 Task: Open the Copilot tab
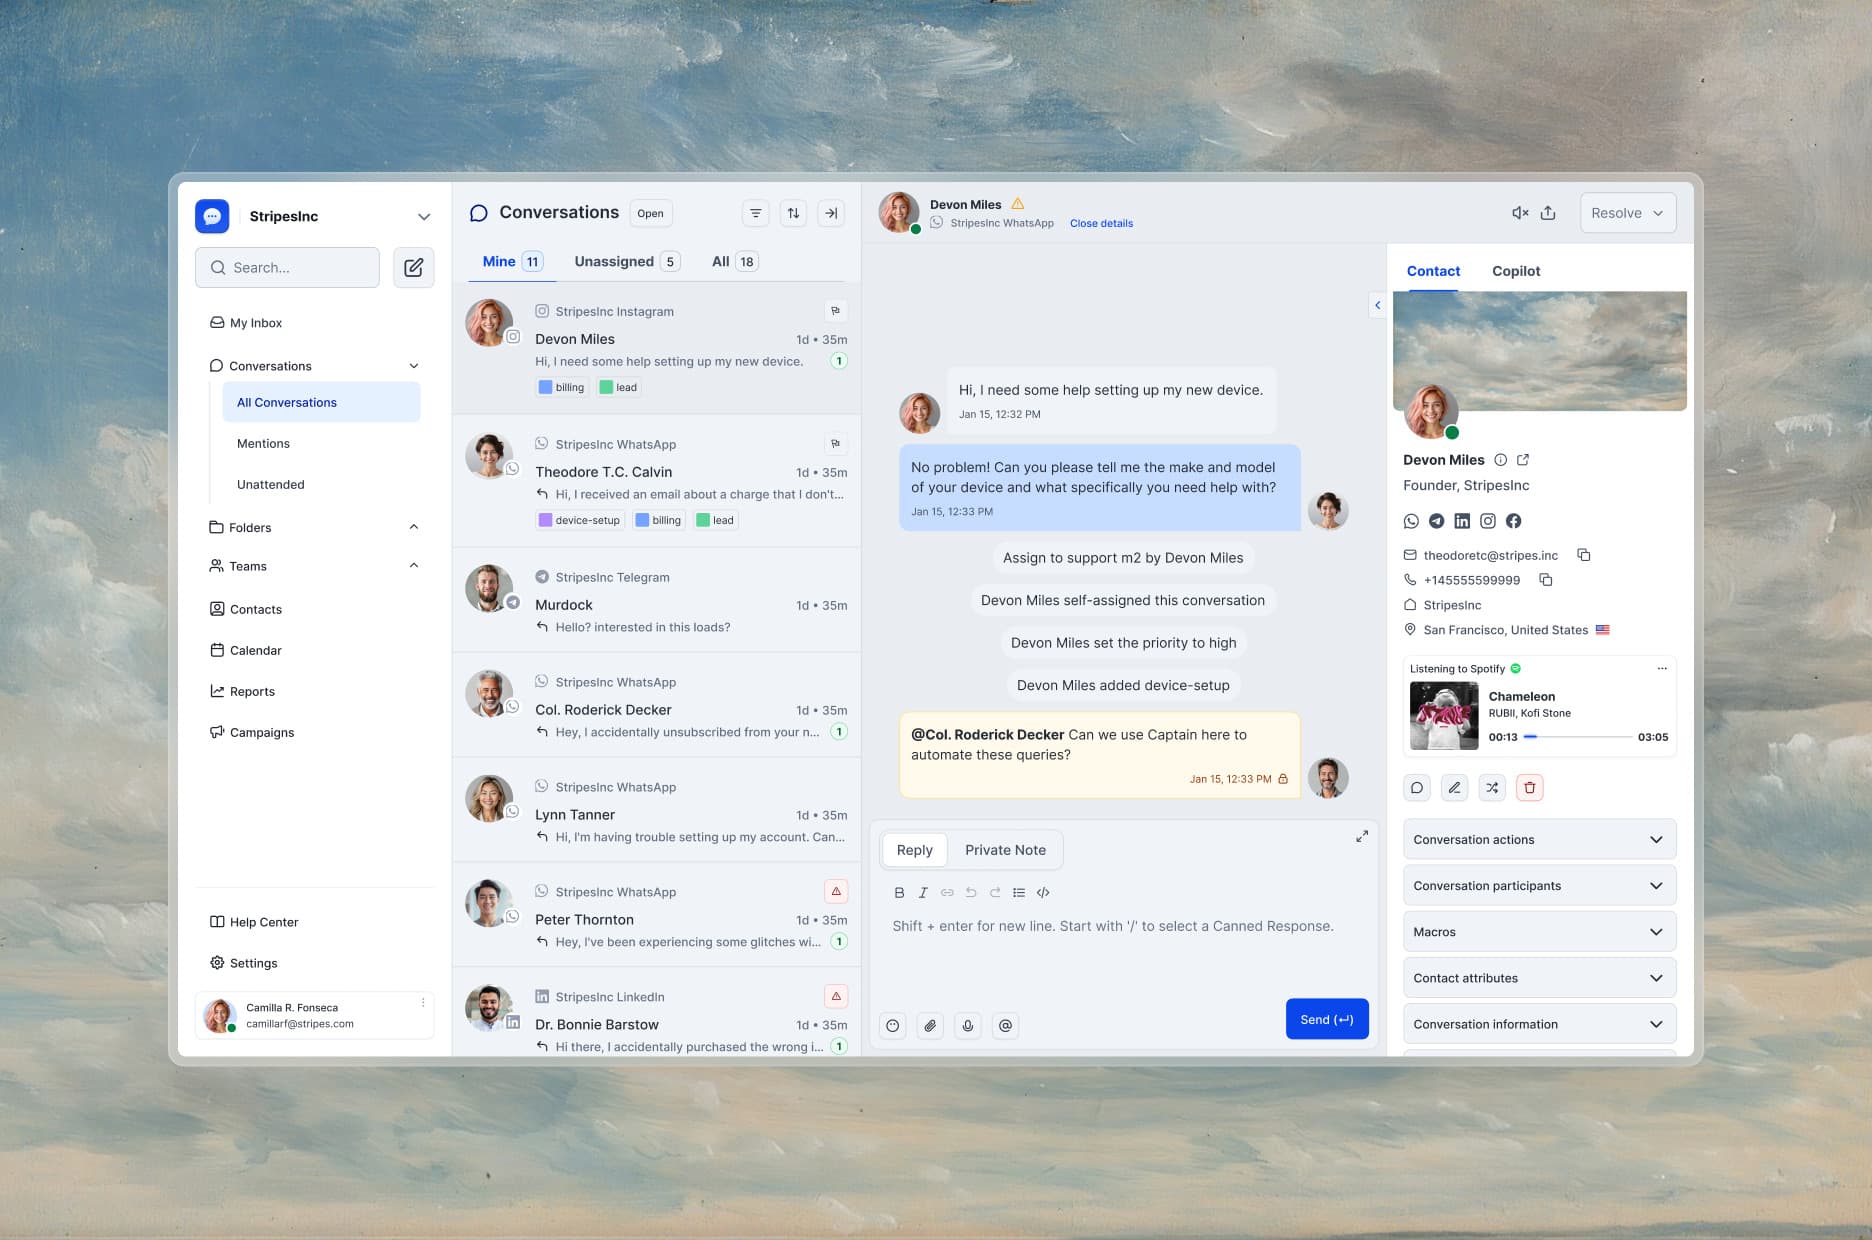tap(1516, 271)
